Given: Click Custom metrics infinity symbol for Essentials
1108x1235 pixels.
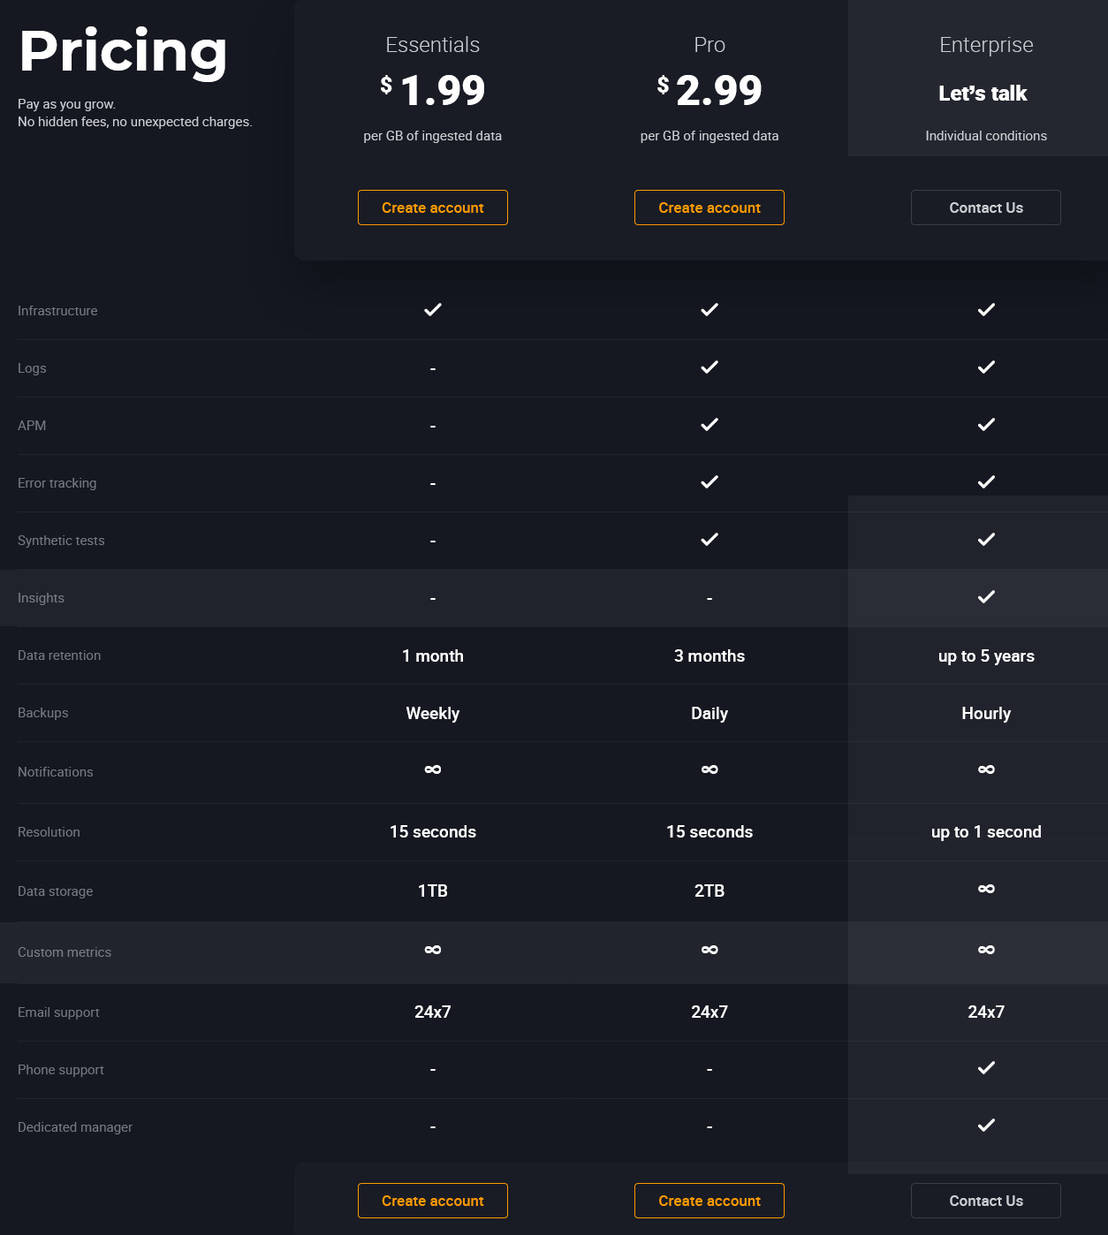Looking at the screenshot, I should [x=433, y=949].
